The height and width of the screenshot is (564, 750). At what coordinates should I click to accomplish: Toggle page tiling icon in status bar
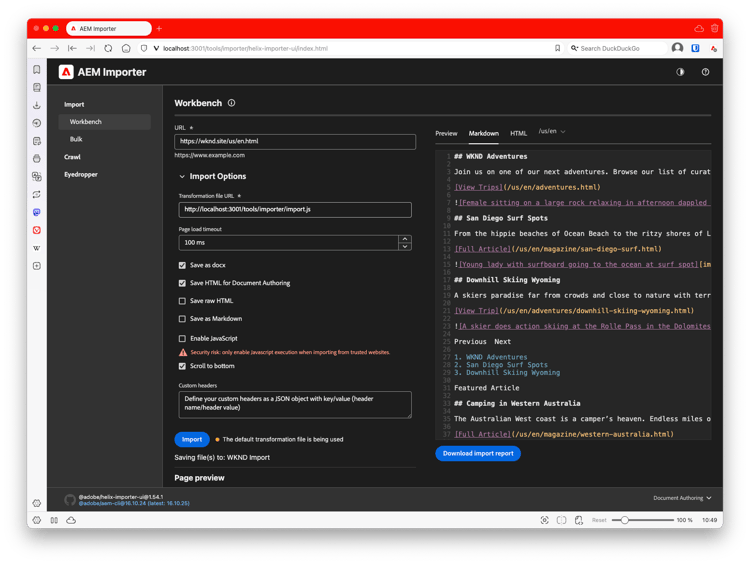pos(562,520)
